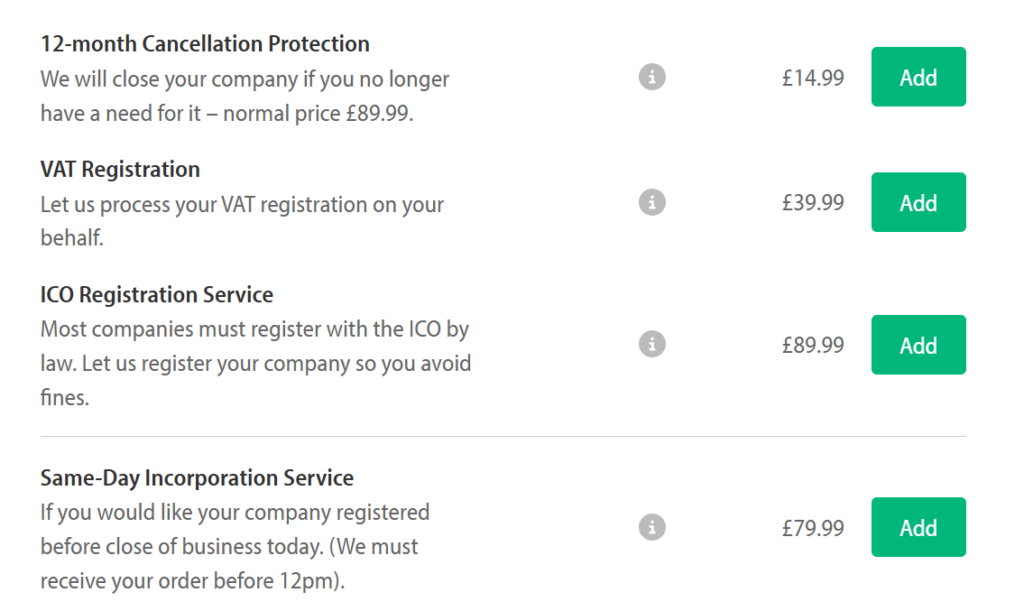Screen dimensions: 1024x611
Task: Click the £89.99 price text
Action: pyautogui.click(x=813, y=344)
